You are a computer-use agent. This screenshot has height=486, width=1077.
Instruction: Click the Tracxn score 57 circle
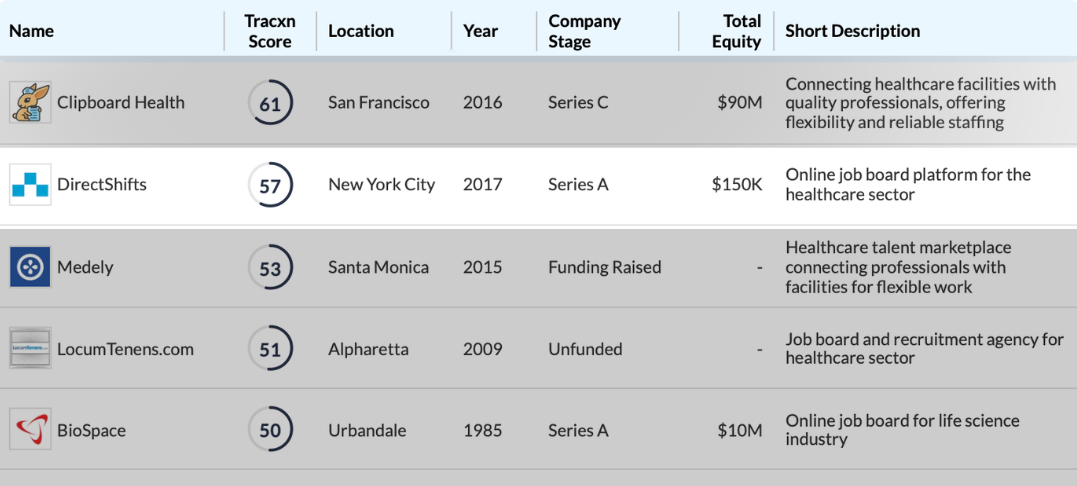pos(270,185)
